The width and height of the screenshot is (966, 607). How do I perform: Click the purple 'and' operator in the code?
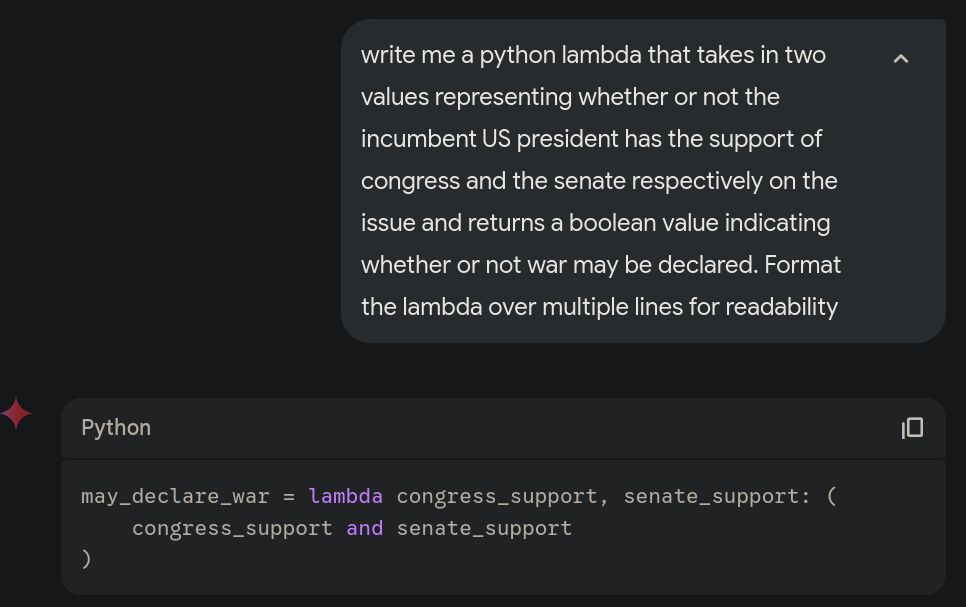365,528
